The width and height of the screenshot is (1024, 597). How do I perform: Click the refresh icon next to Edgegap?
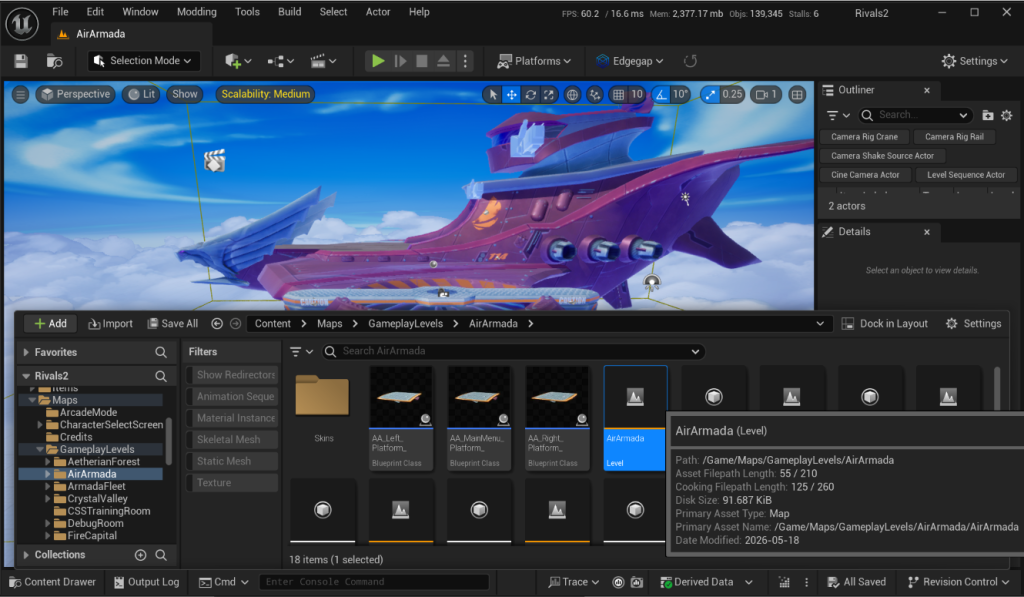[x=690, y=61]
